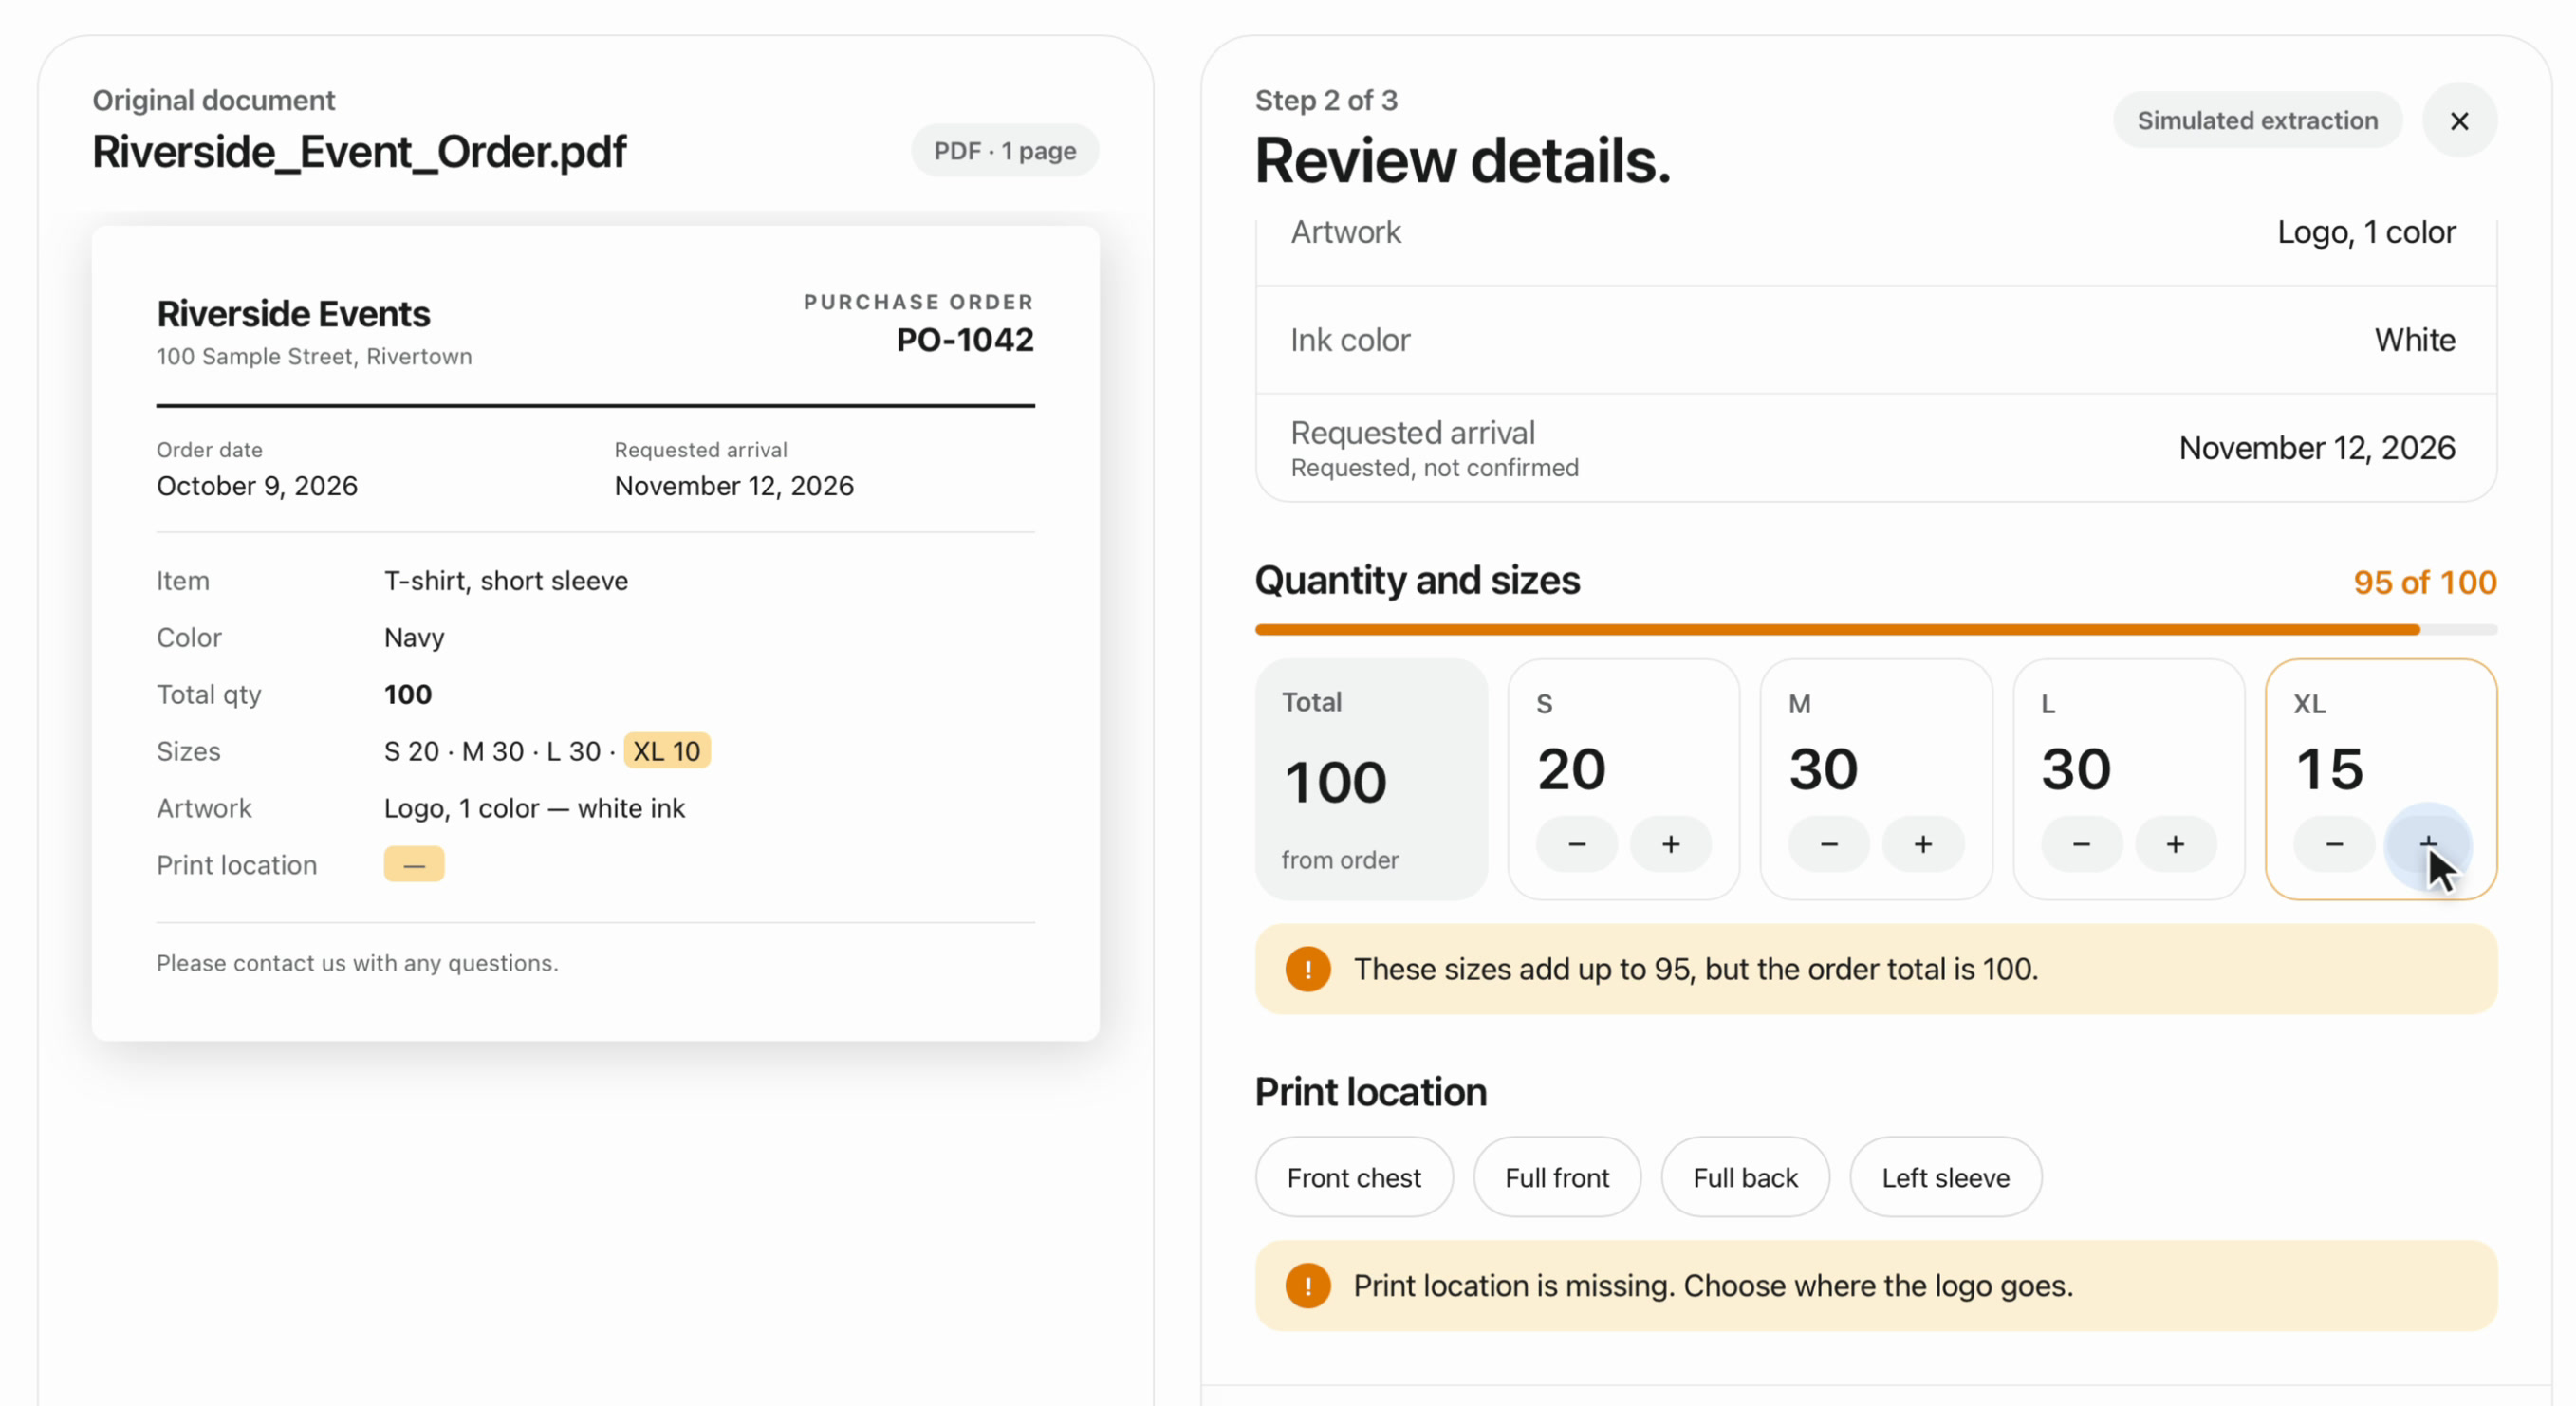Click the S quantity value 20

pyautogui.click(x=1572, y=769)
